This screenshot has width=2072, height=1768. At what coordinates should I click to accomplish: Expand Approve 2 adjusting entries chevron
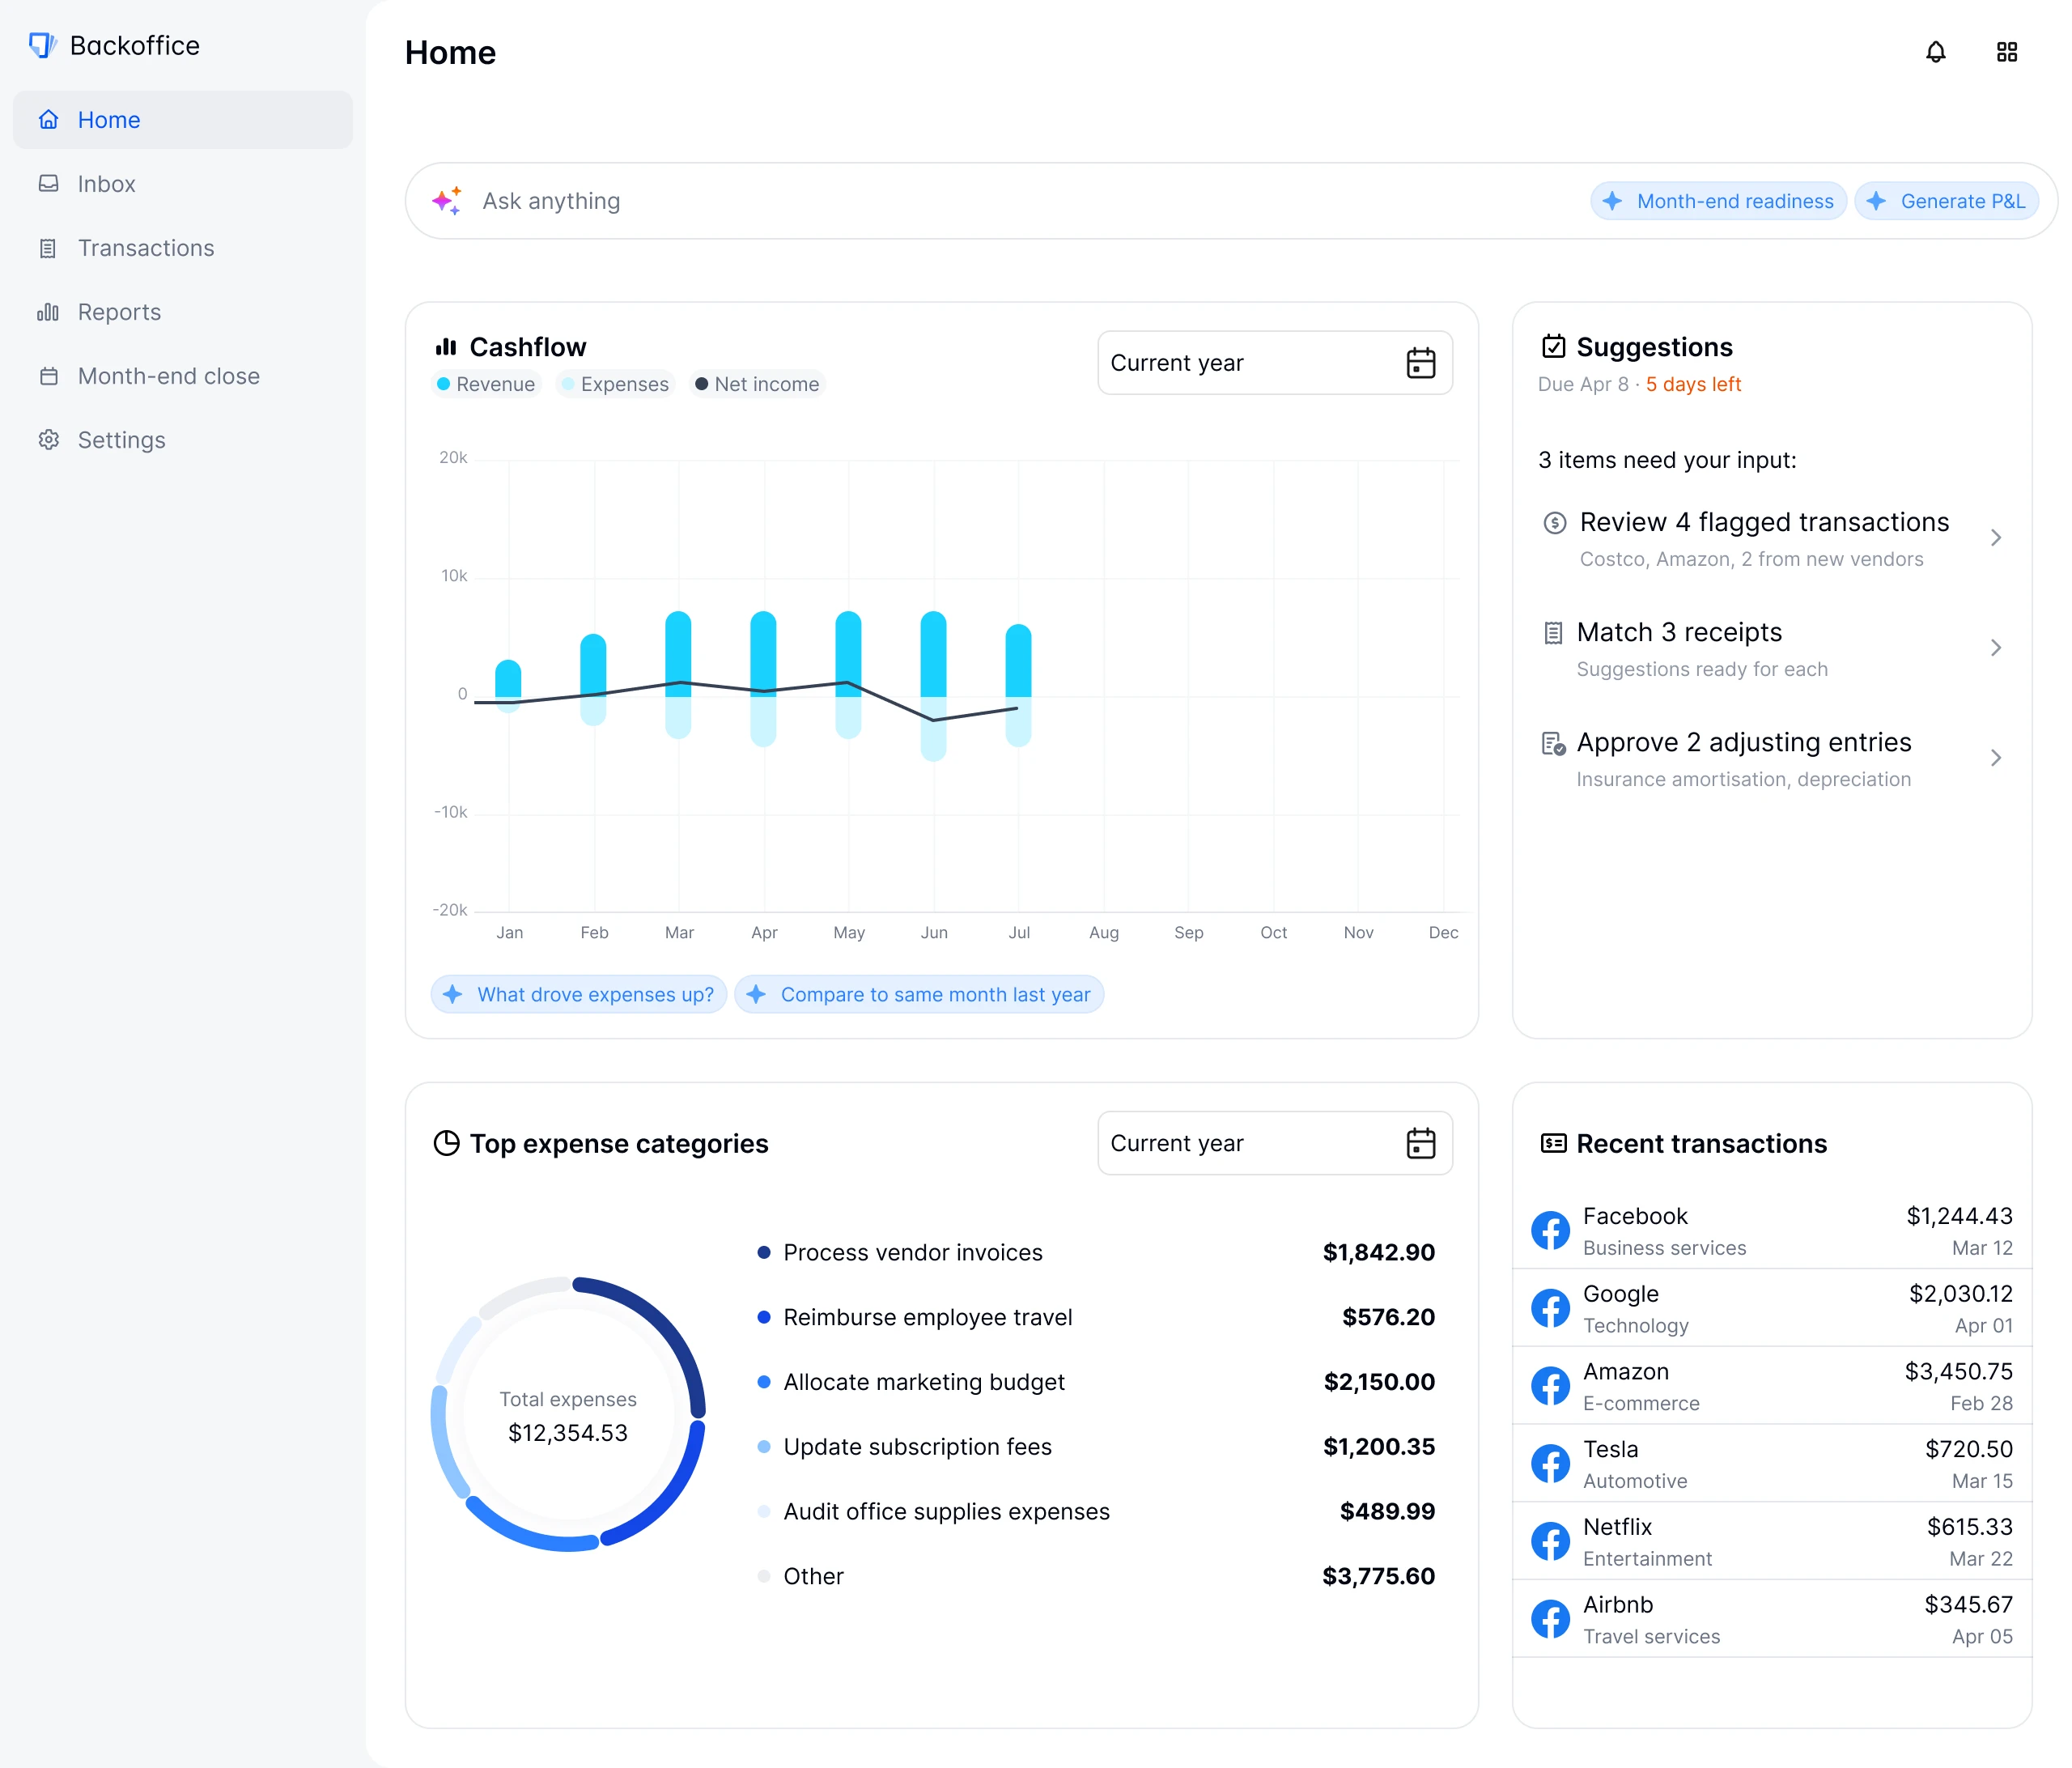coord(1995,758)
